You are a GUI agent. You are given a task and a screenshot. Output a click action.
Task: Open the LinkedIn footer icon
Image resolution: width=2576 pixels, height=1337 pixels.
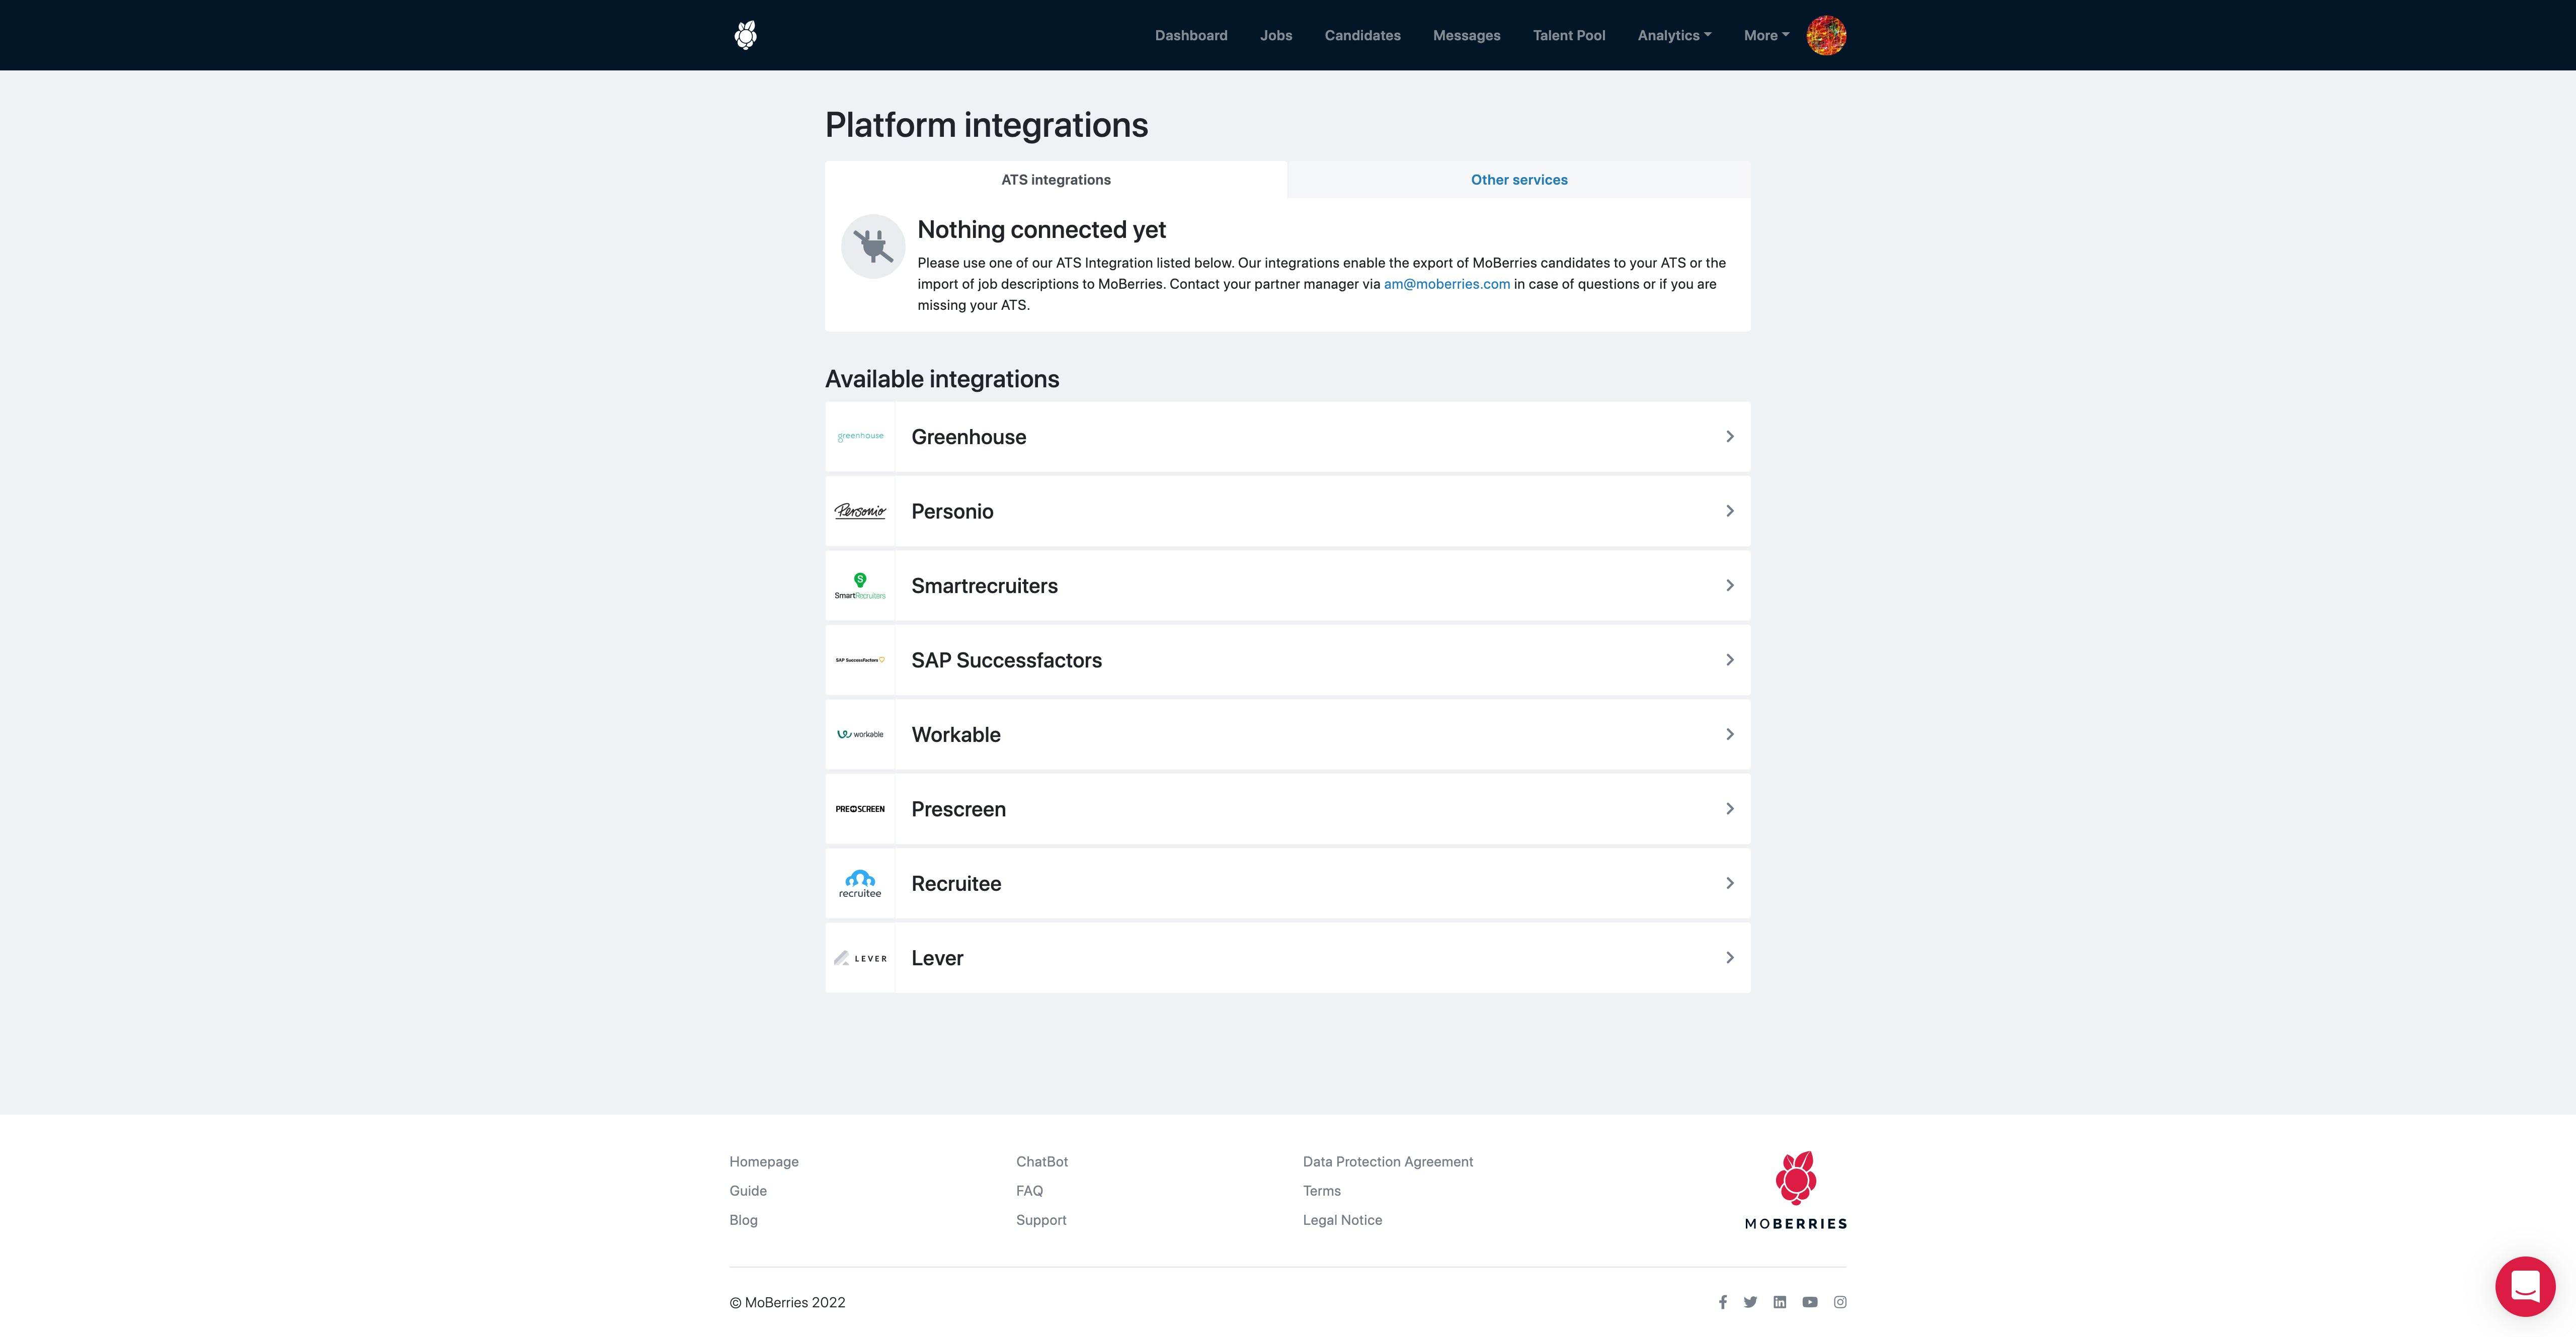pos(1779,1302)
